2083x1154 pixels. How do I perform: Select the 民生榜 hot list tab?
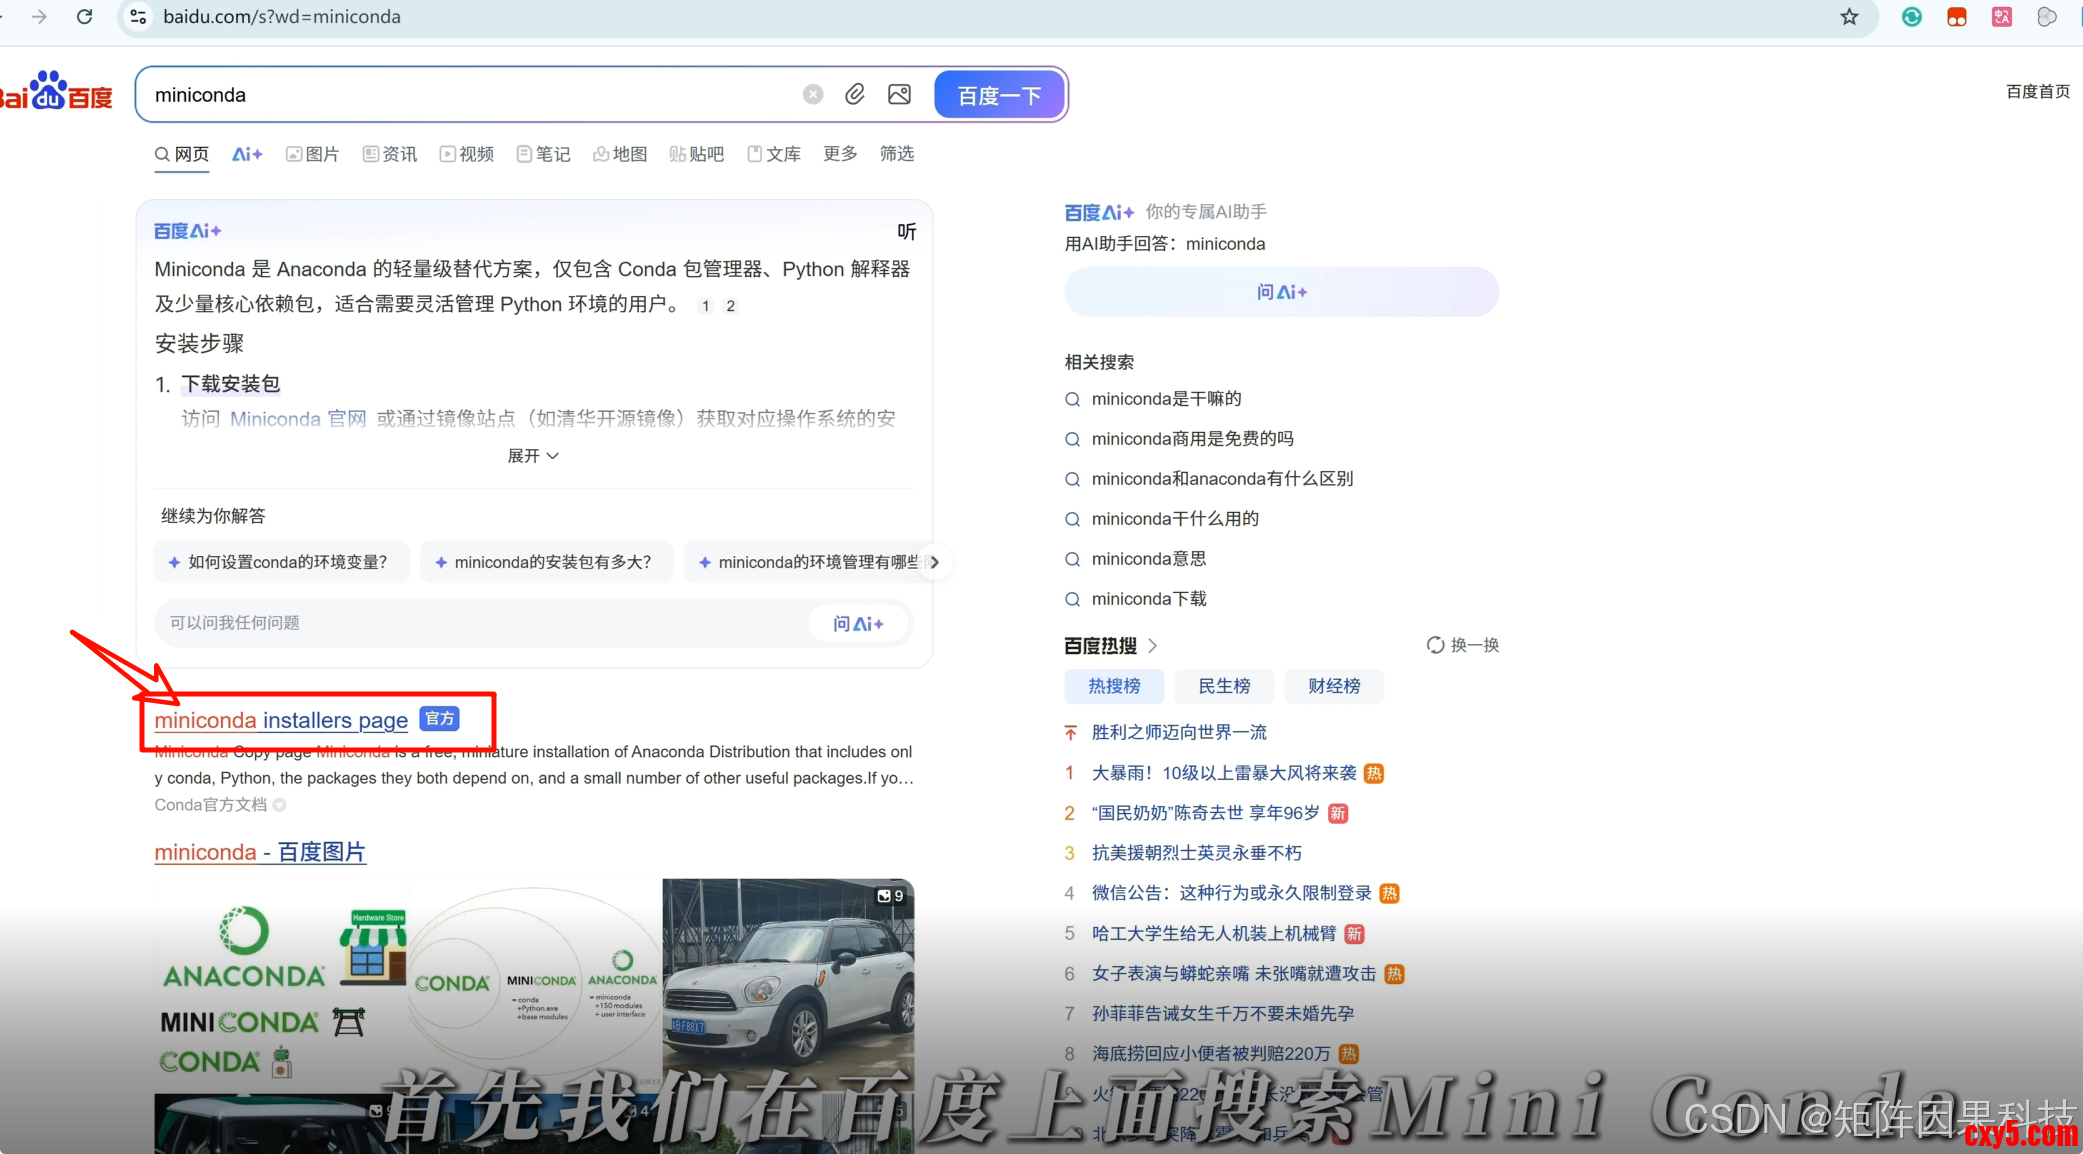[1224, 686]
